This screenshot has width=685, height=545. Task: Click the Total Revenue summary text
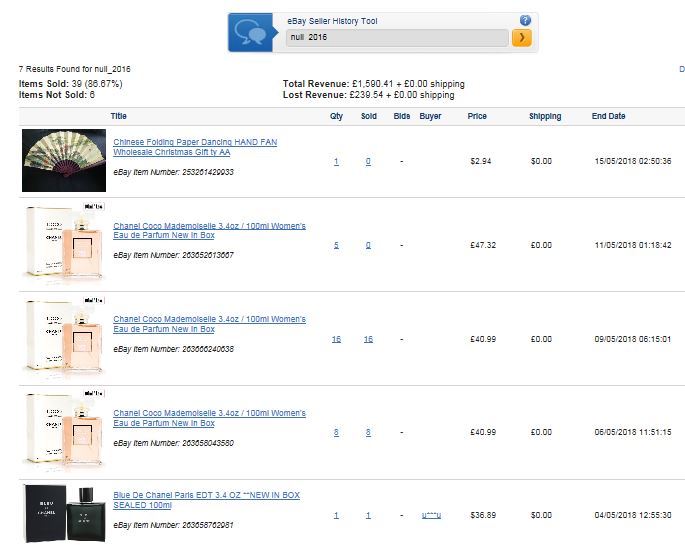tap(374, 84)
